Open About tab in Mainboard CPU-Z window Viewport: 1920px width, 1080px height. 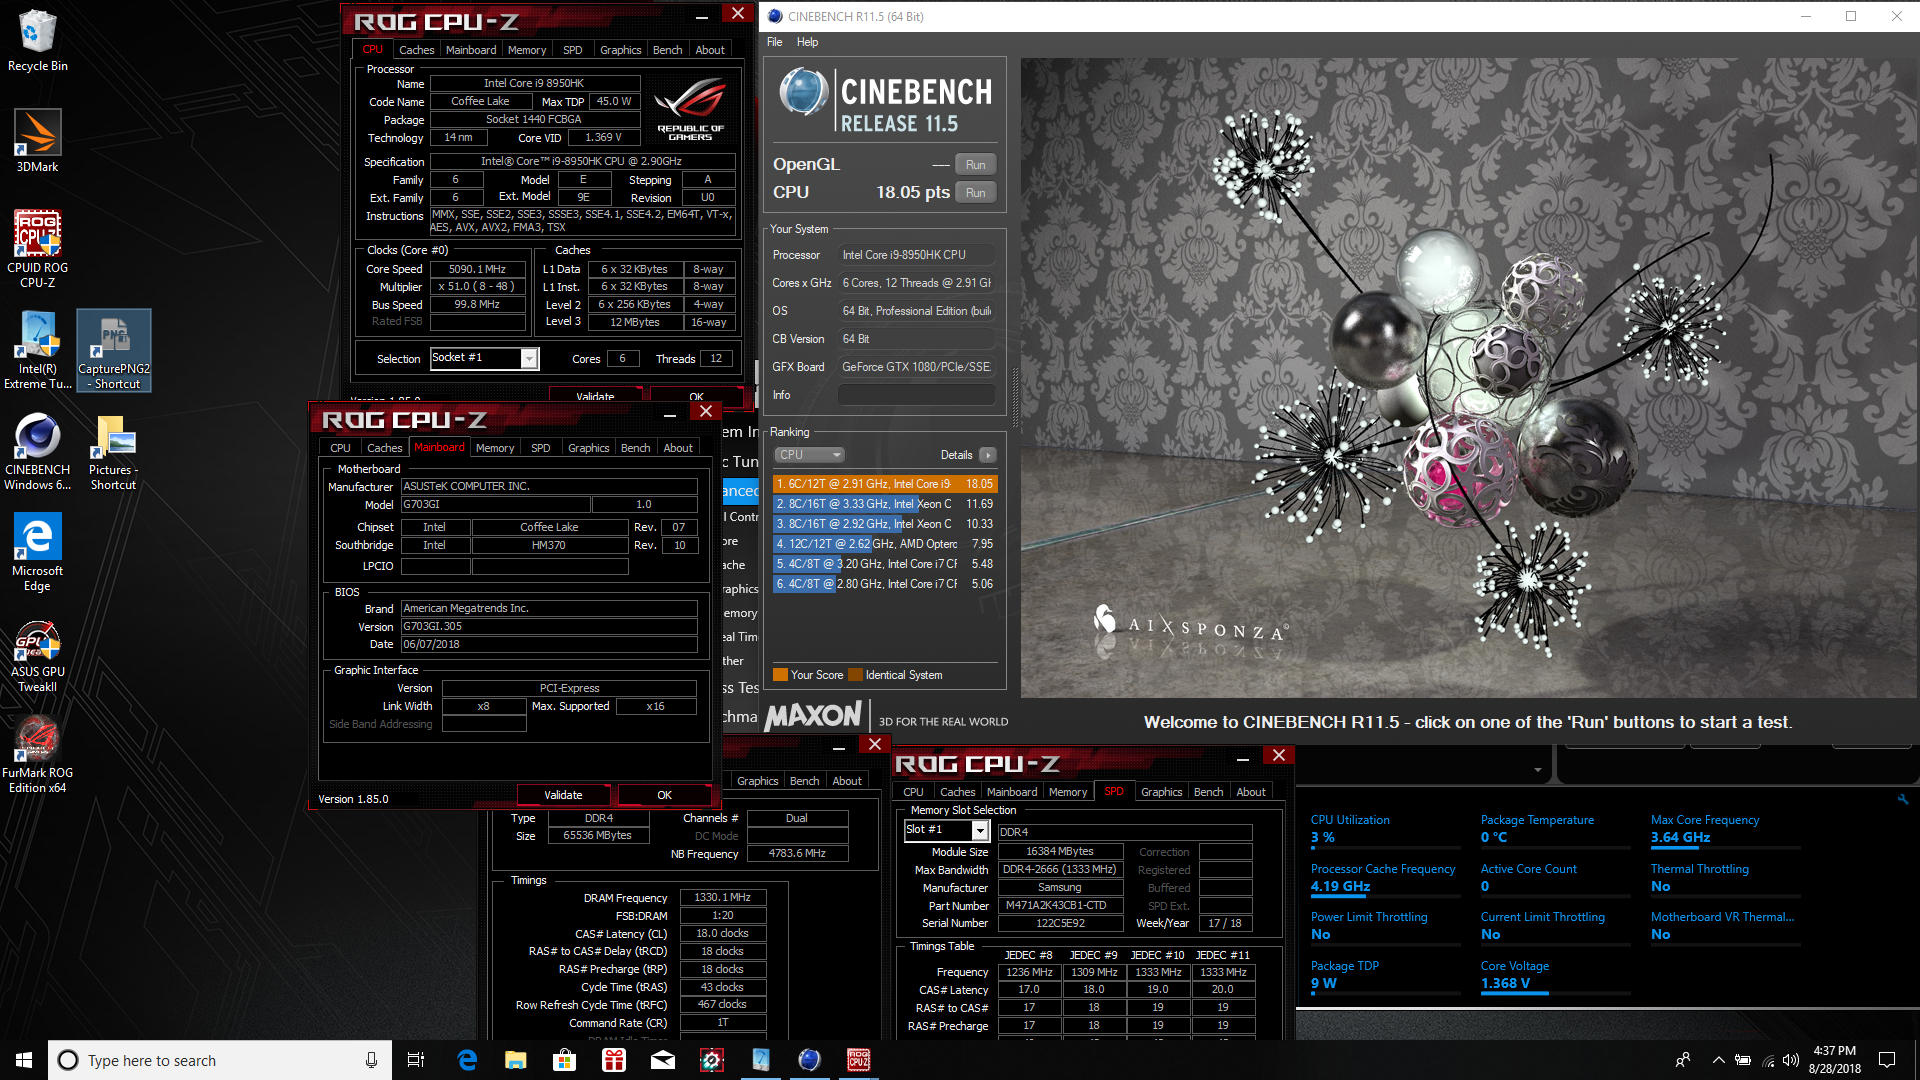[678, 448]
